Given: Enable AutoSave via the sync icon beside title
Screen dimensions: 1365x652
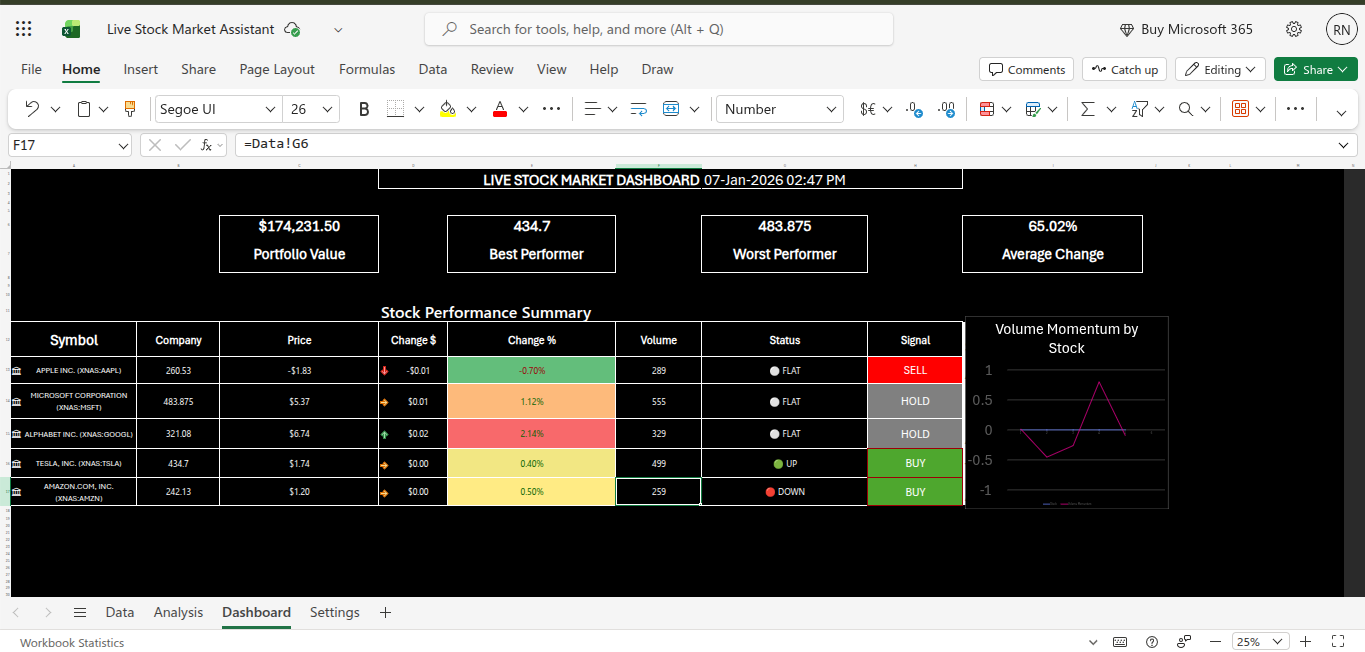Looking at the screenshot, I should (x=292, y=29).
